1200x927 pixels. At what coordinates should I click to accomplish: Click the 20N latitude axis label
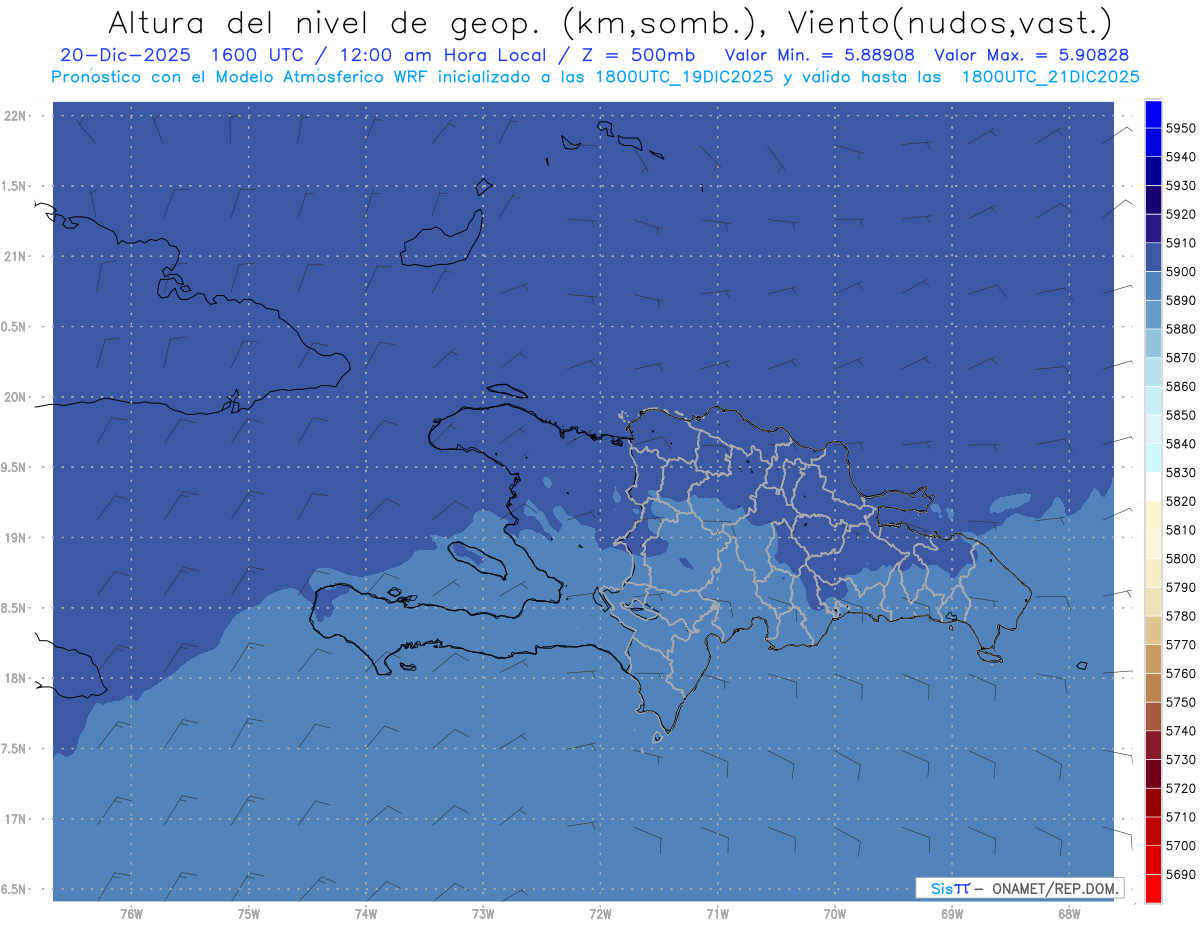[15, 397]
